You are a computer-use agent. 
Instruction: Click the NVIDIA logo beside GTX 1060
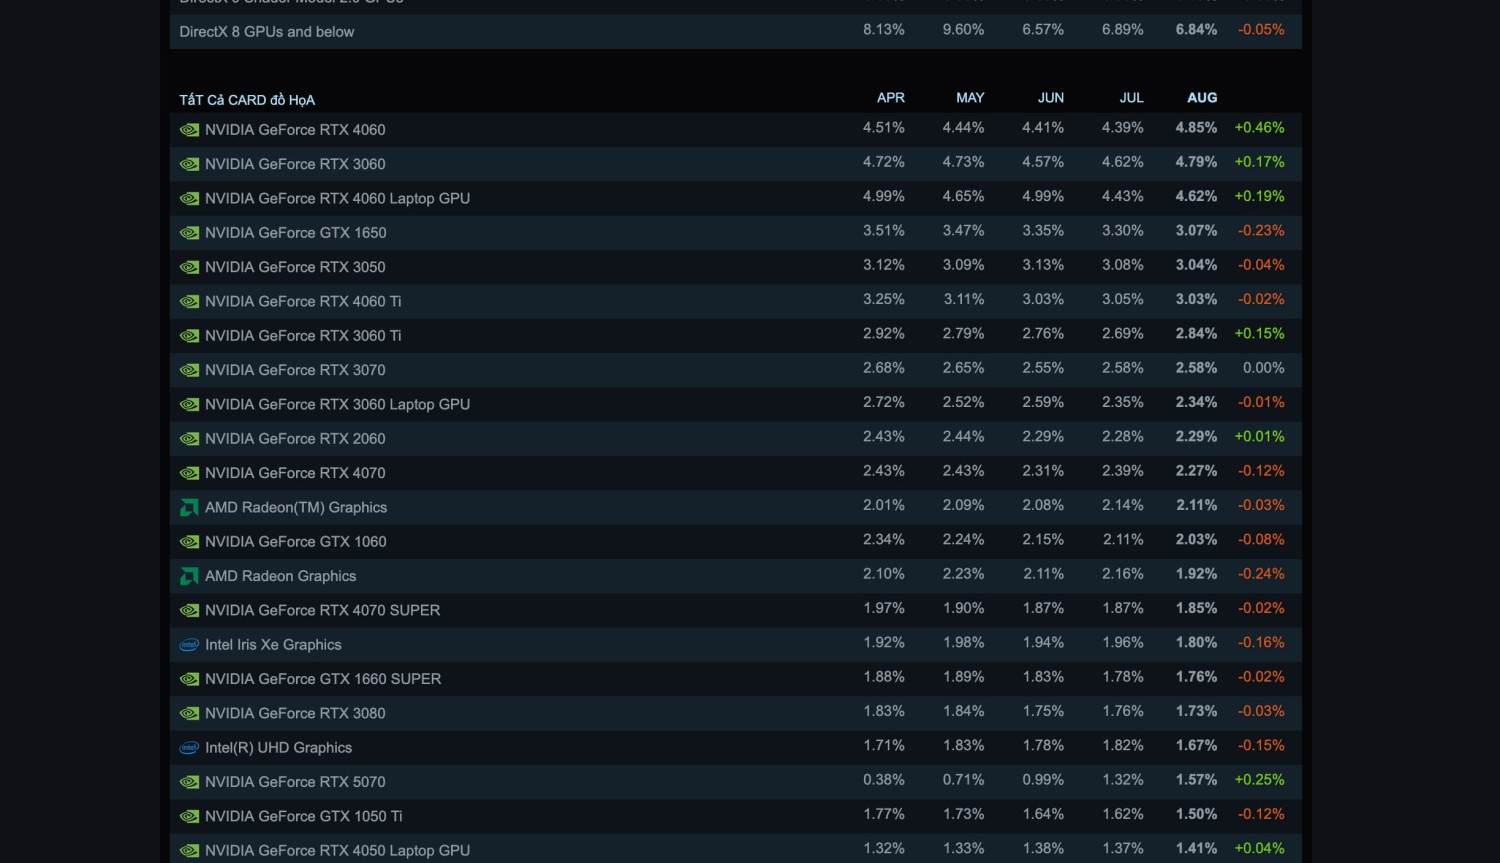coord(189,542)
